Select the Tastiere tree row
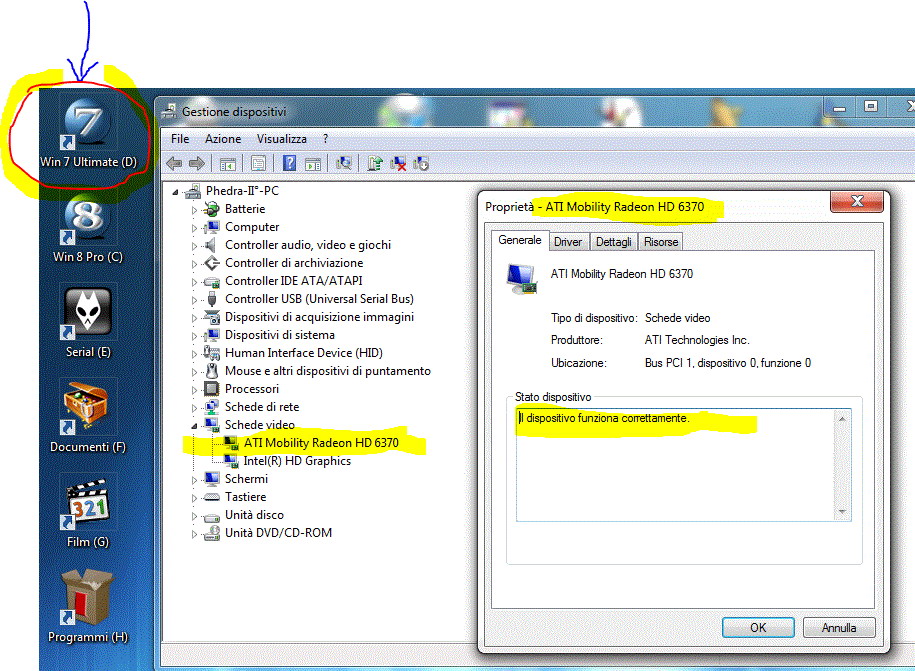 [245, 497]
